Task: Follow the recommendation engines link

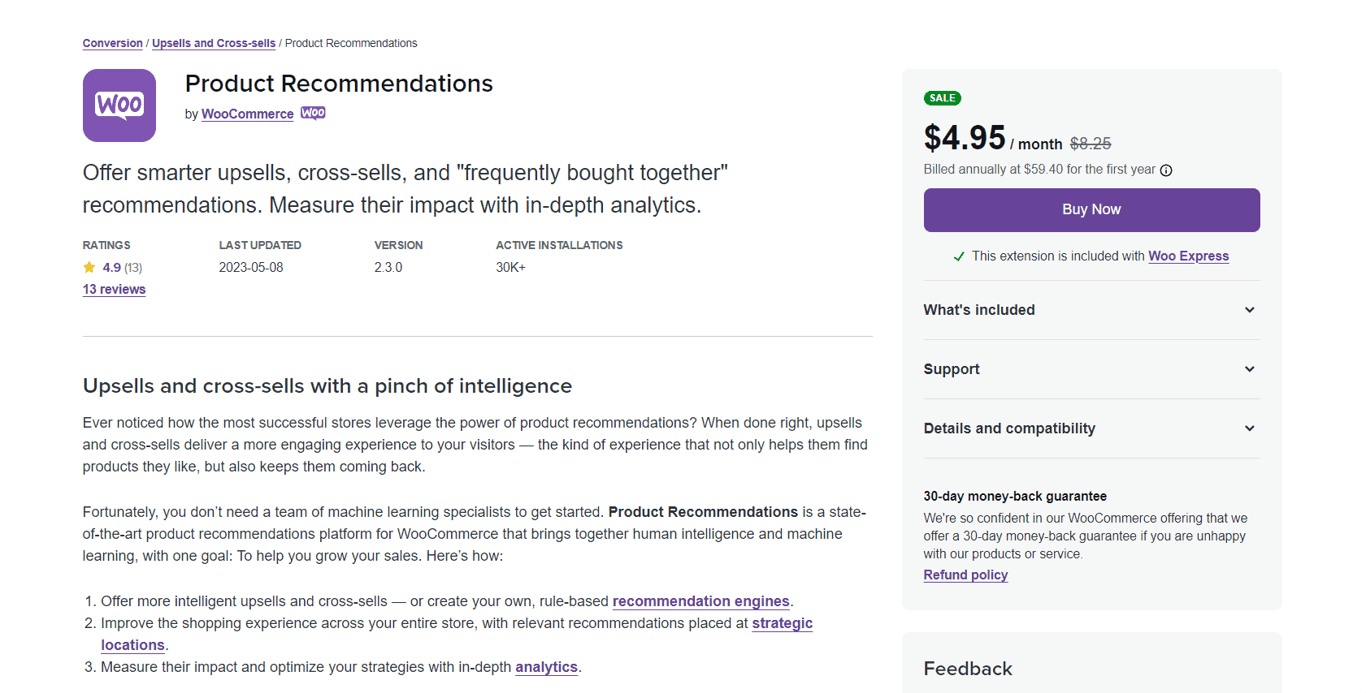Action: click(x=700, y=601)
